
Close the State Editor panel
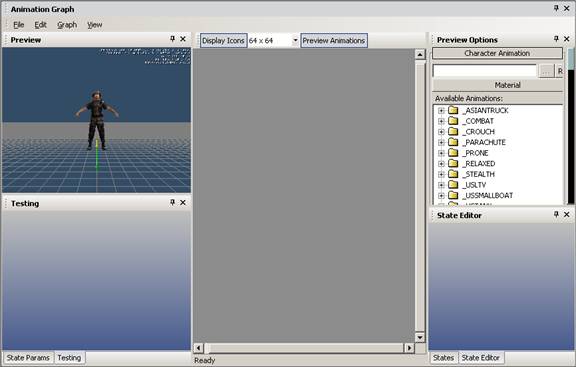point(567,214)
